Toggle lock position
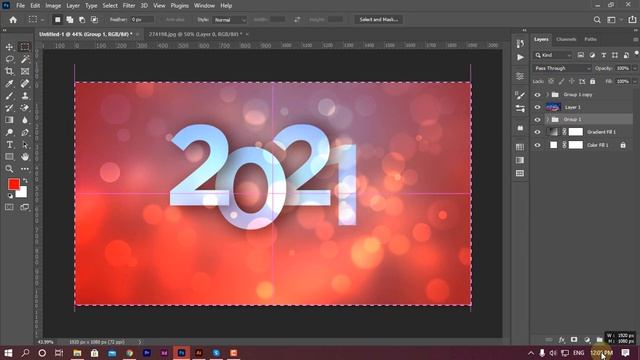The width and height of the screenshot is (640, 360). coord(572,82)
